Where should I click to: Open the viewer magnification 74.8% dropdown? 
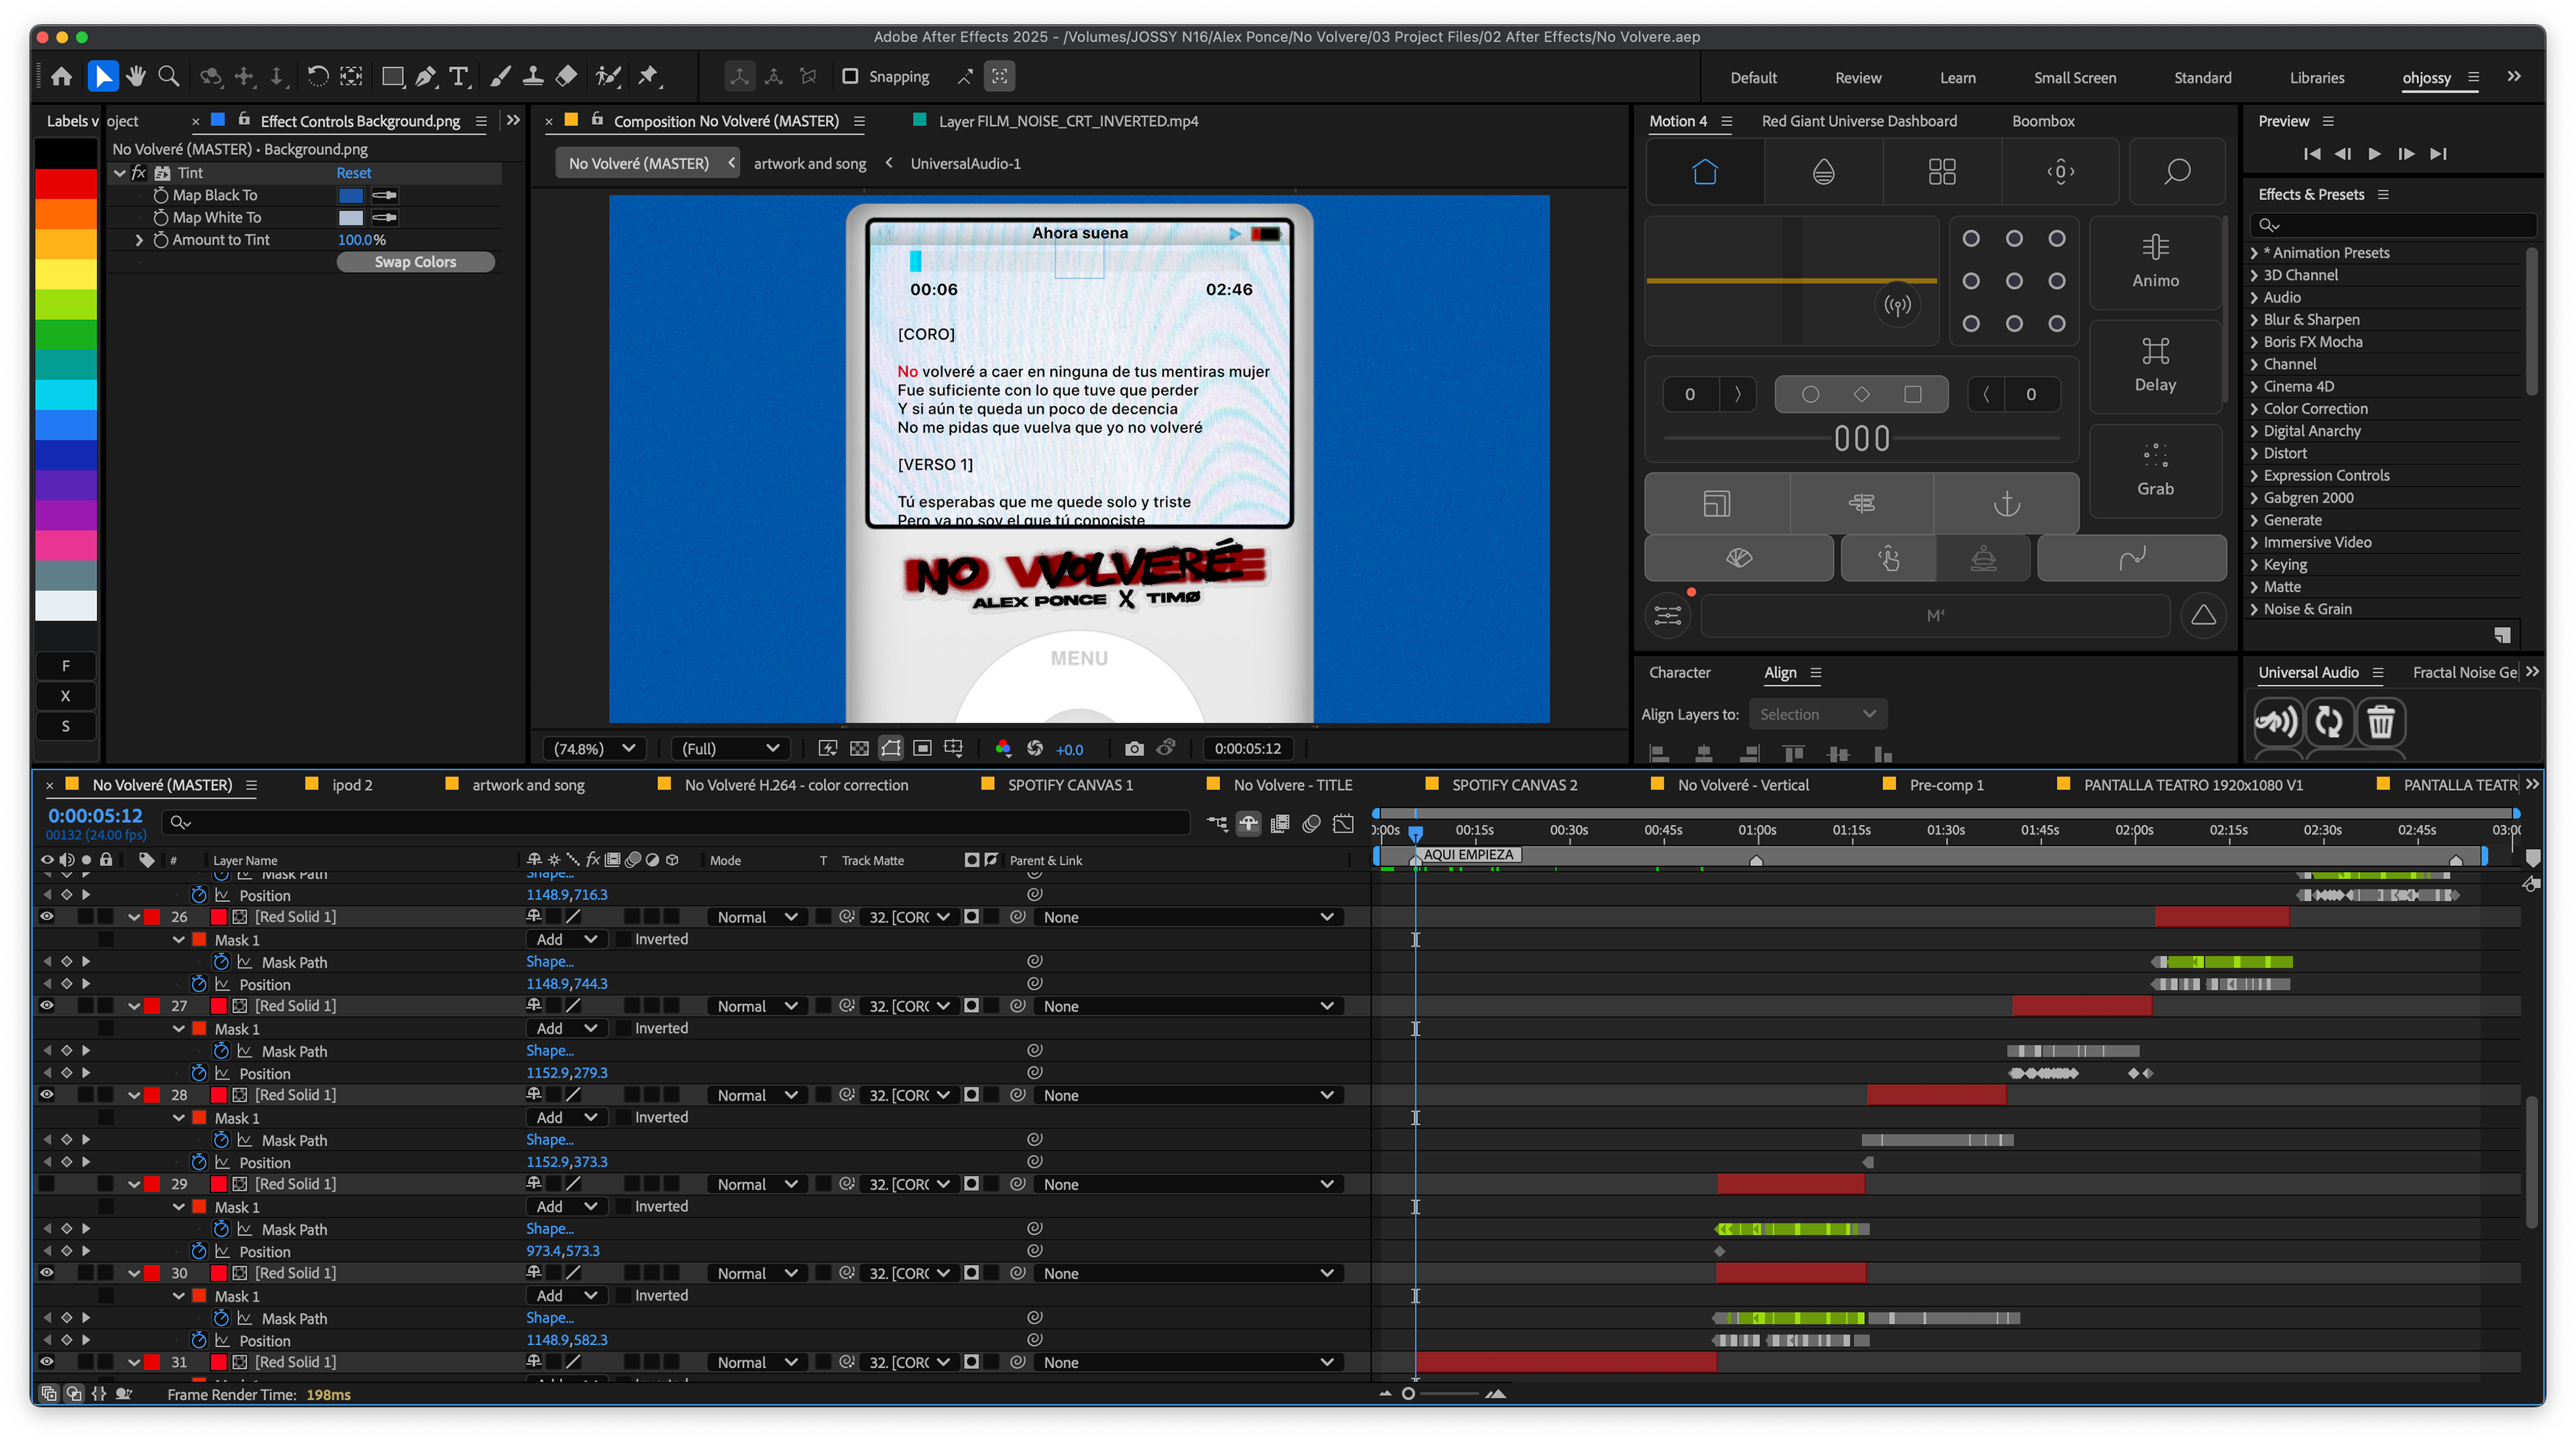pos(594,748)
